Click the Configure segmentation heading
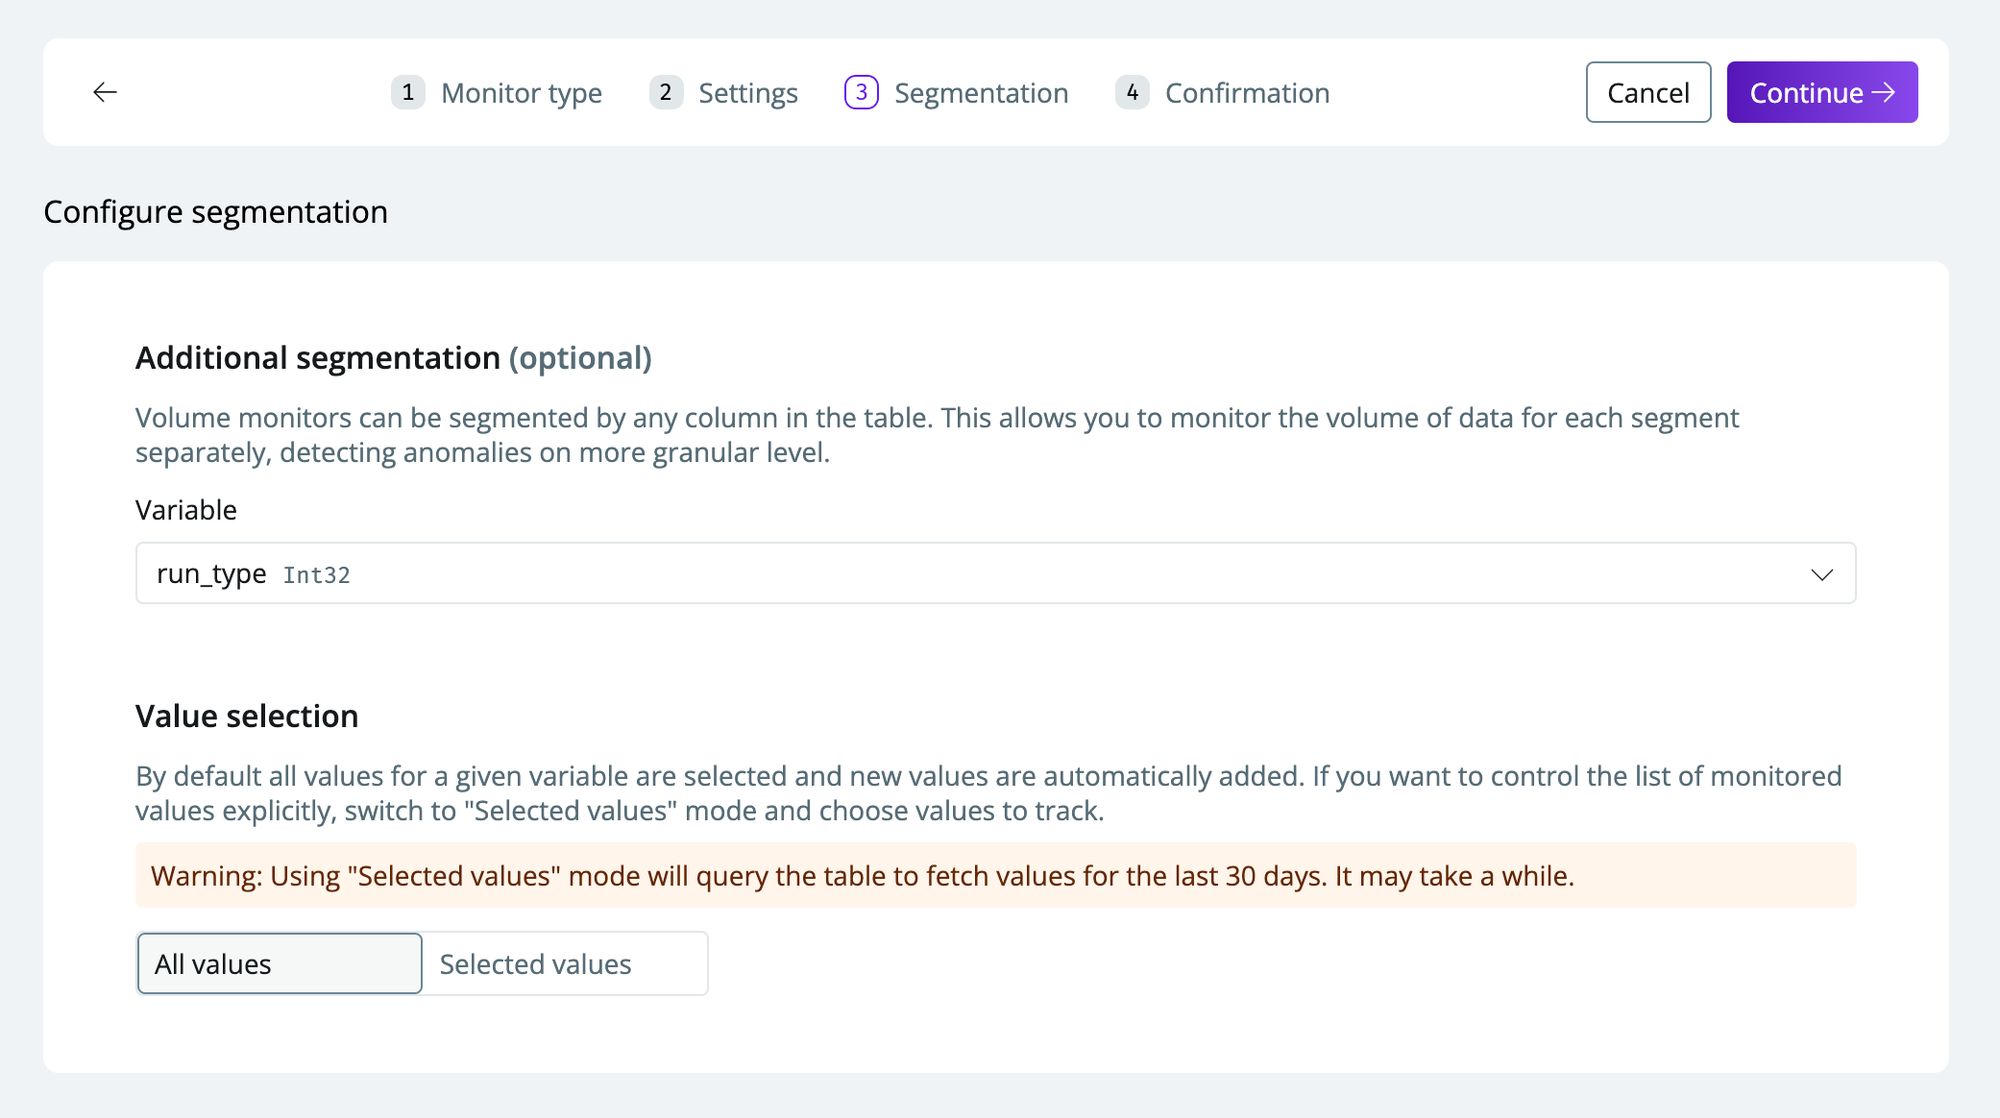This screenshot has height=1118, width=2000. [215, 212]
